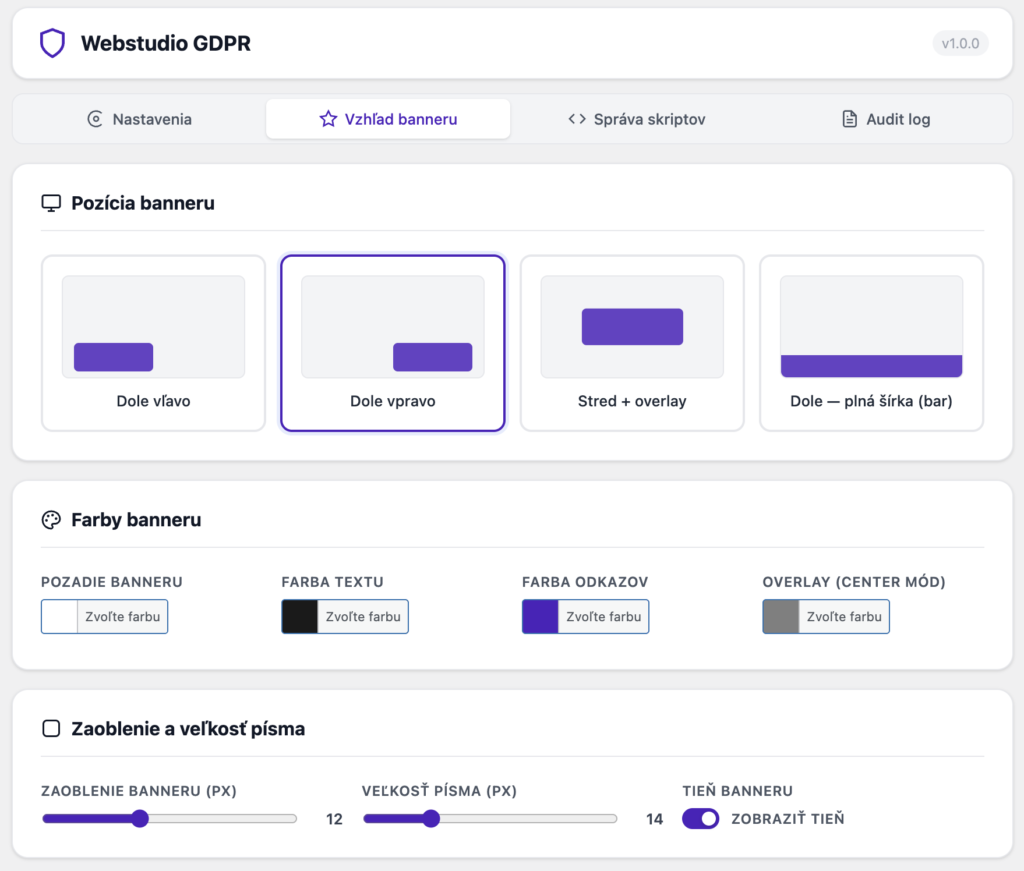The width and height of the screenshot is (1024, 871).
Task: Click the monitor icon next to Pozícia banneru
Action: pos(50,202)
